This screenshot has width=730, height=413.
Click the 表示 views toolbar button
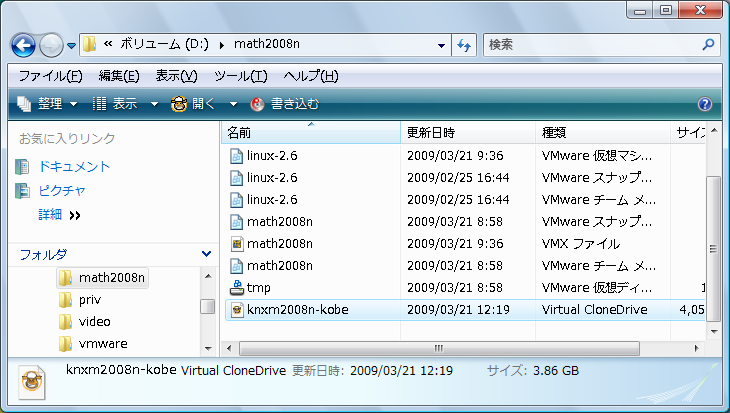pos(115,103)
